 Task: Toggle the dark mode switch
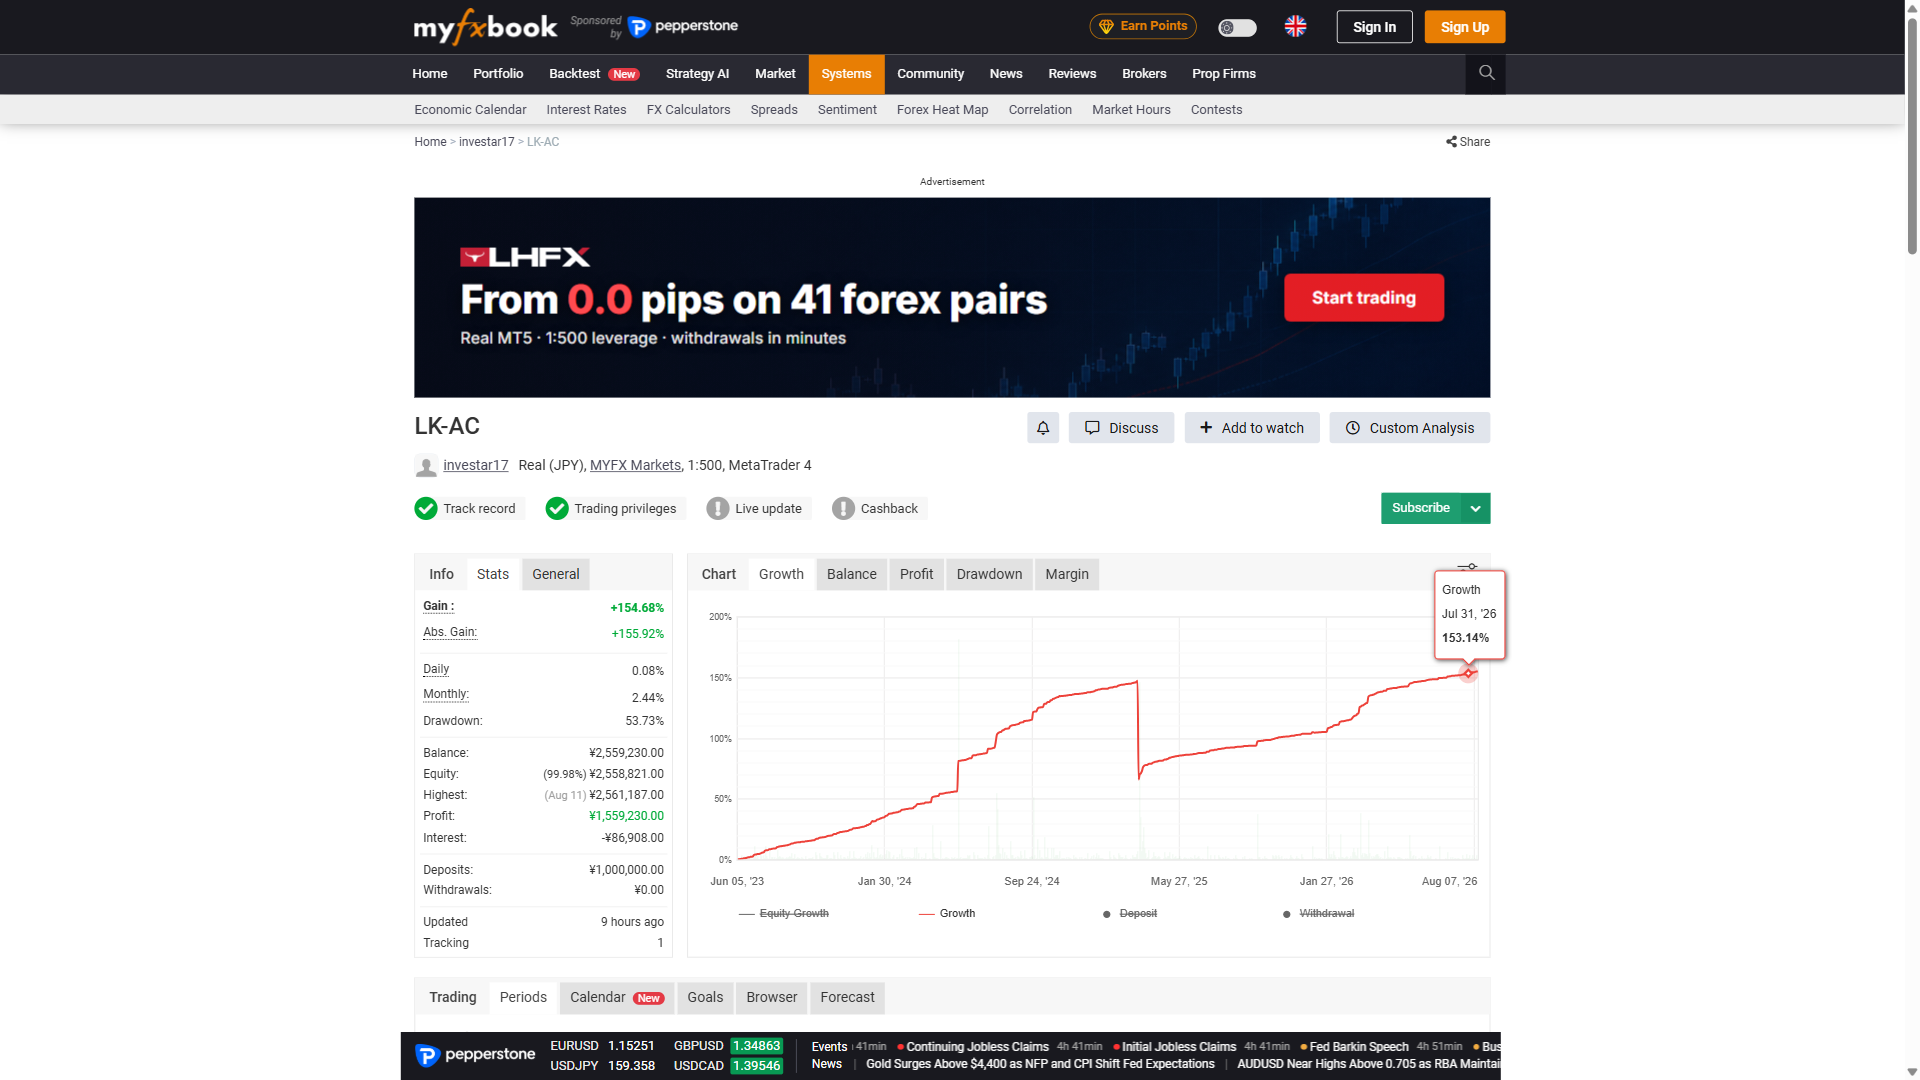point(1237,28)
